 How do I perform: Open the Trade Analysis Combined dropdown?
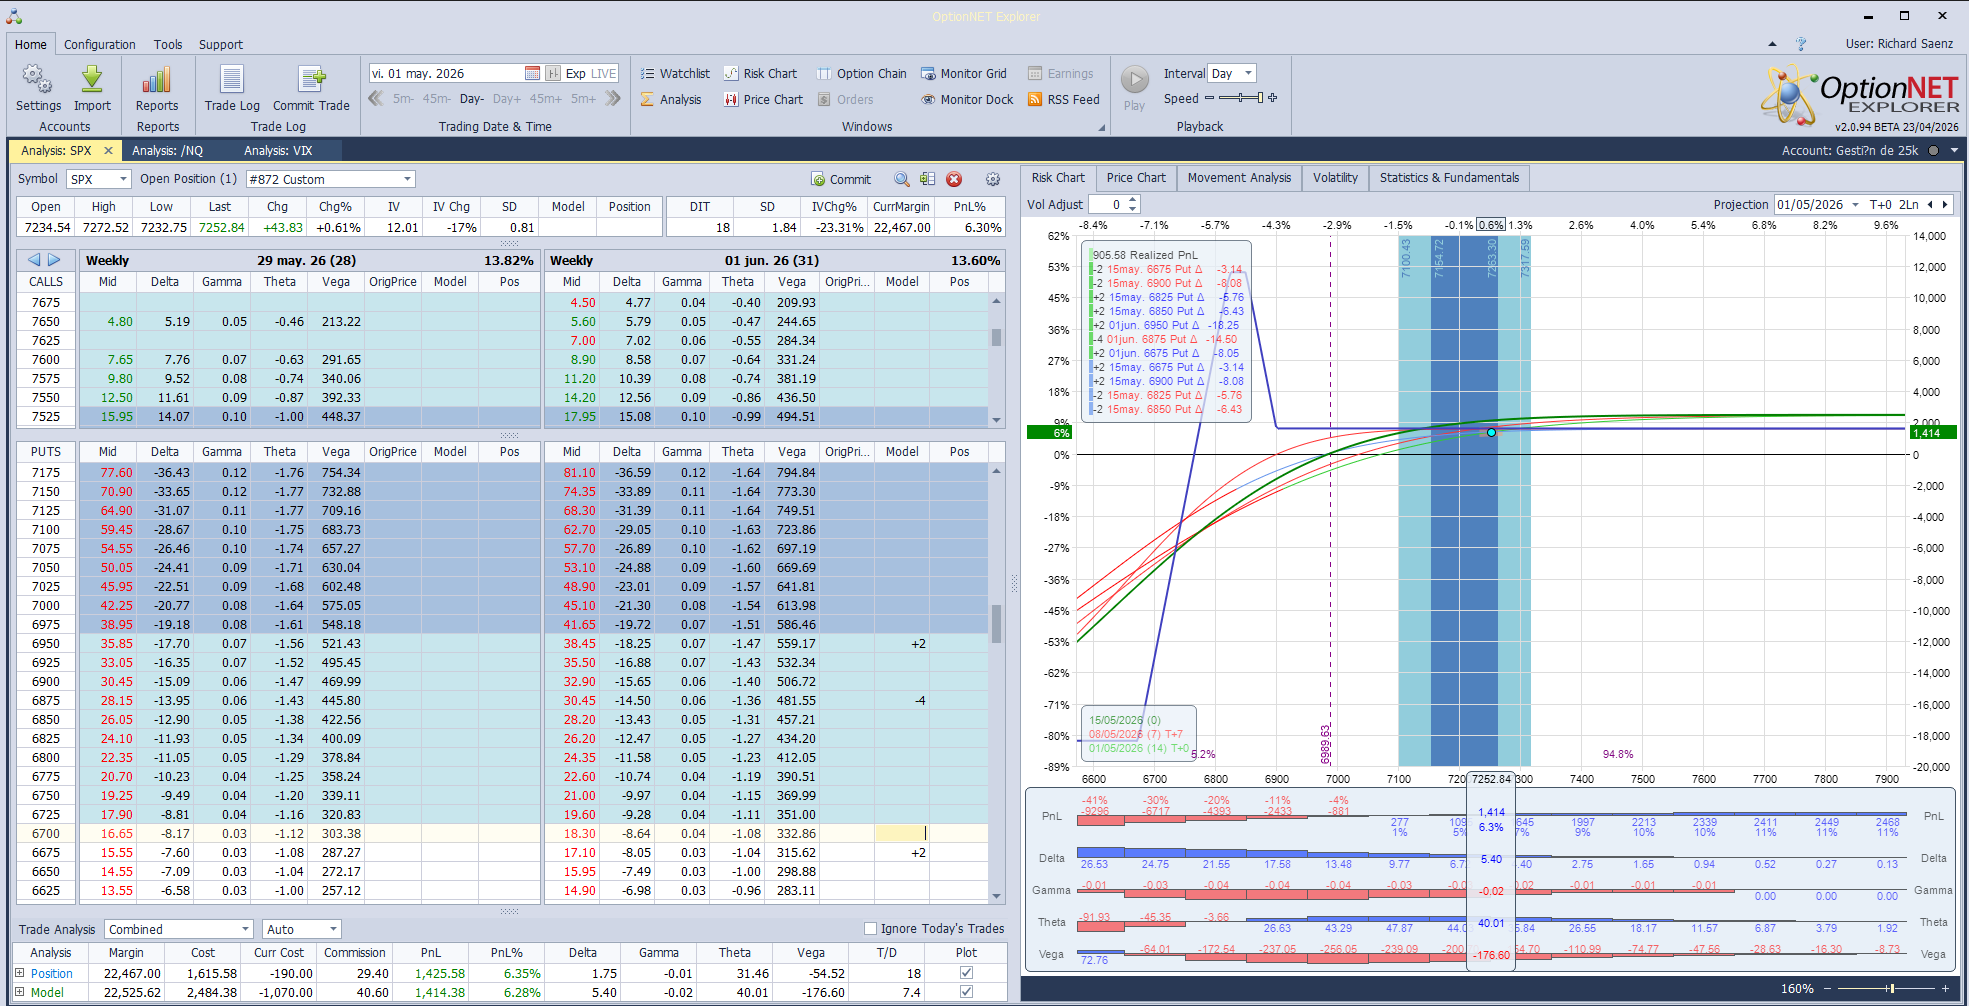(x=180, y=929)
